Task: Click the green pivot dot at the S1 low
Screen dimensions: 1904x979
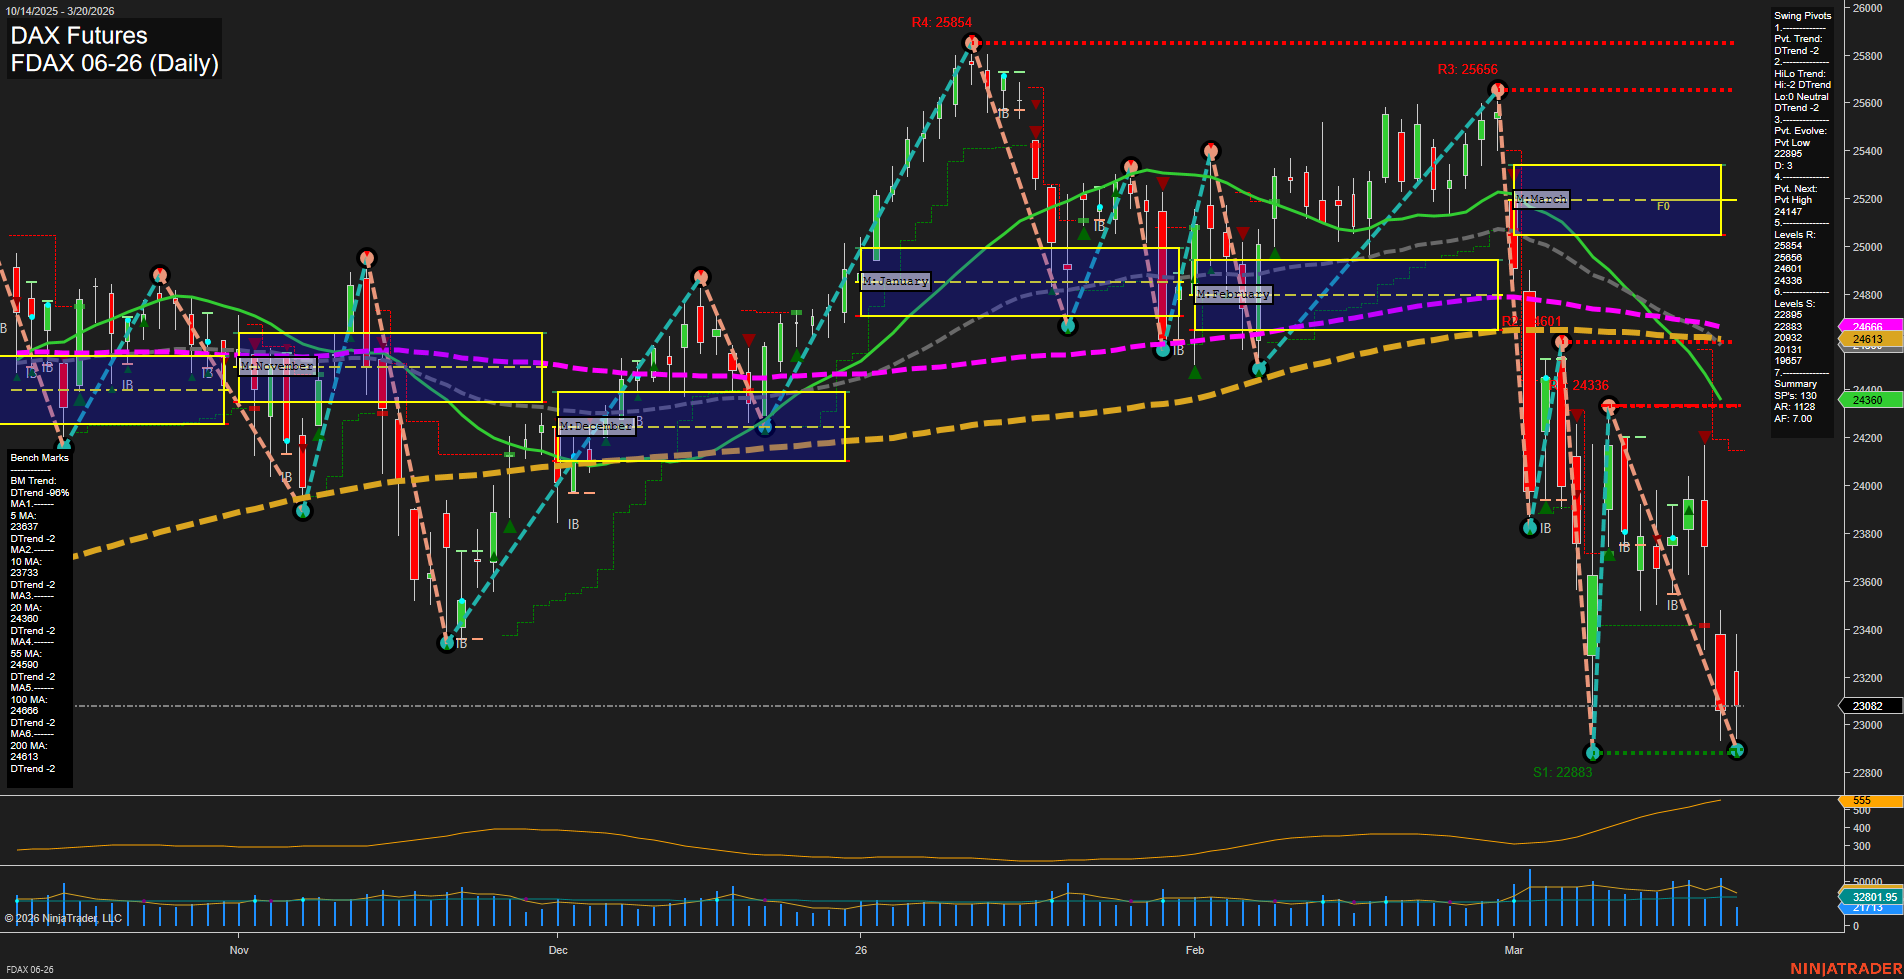Action: [x=1593, y=752]
